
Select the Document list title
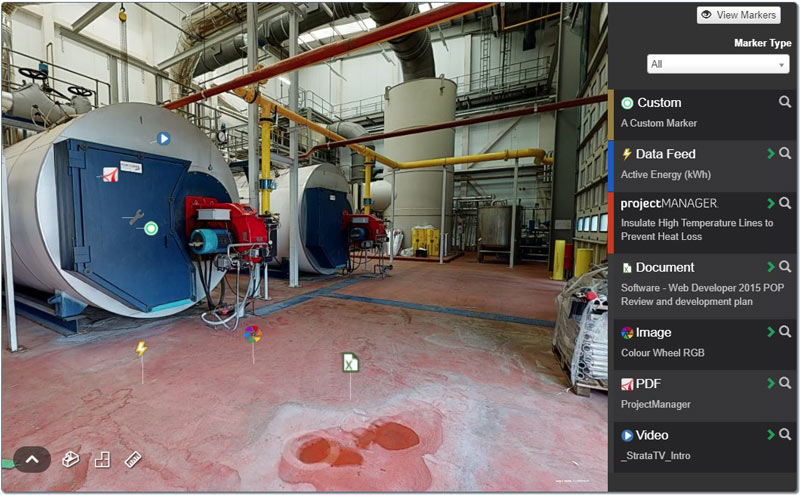click(x=665, y=267)
